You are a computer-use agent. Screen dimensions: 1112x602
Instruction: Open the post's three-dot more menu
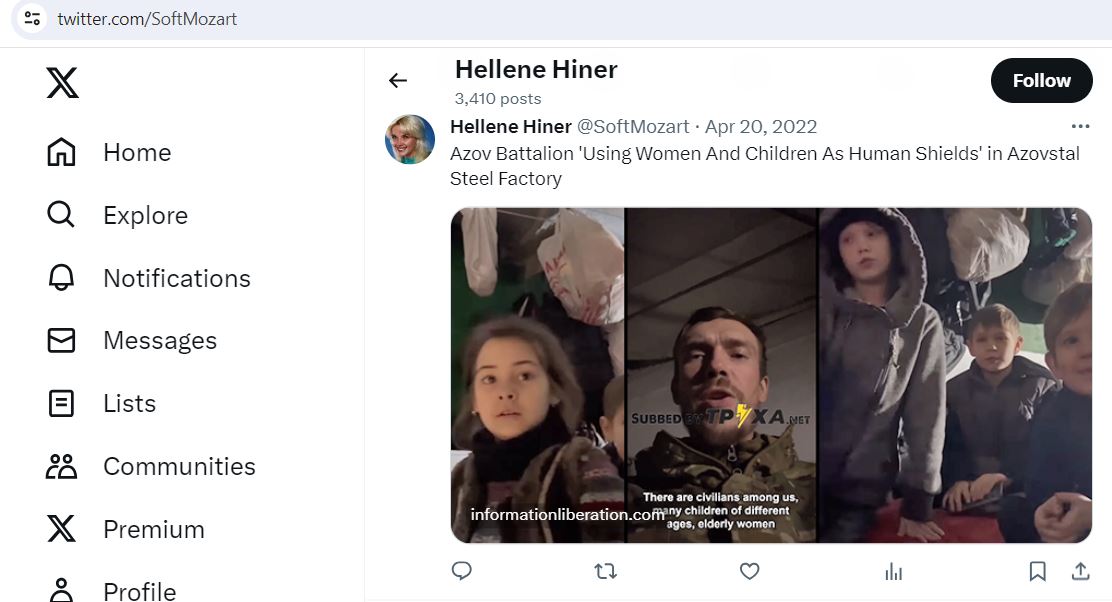[x=1080, y=126]
